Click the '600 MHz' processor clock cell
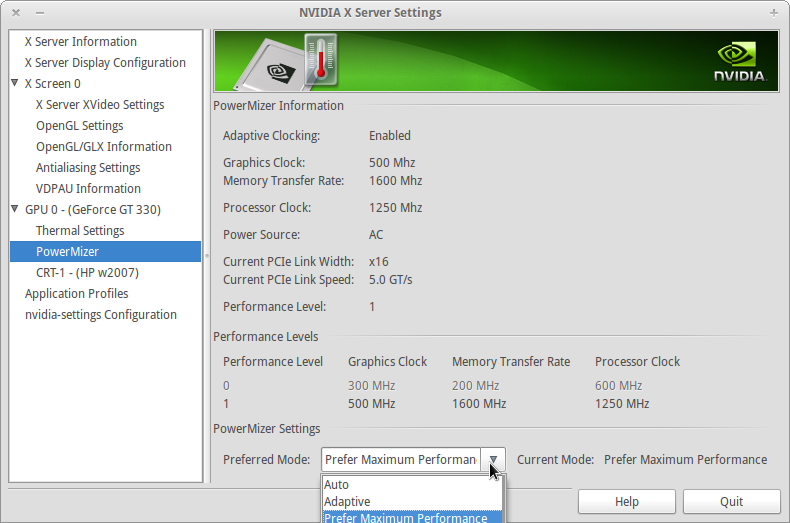This screenshot has height=523, width=790. (618, 386)
